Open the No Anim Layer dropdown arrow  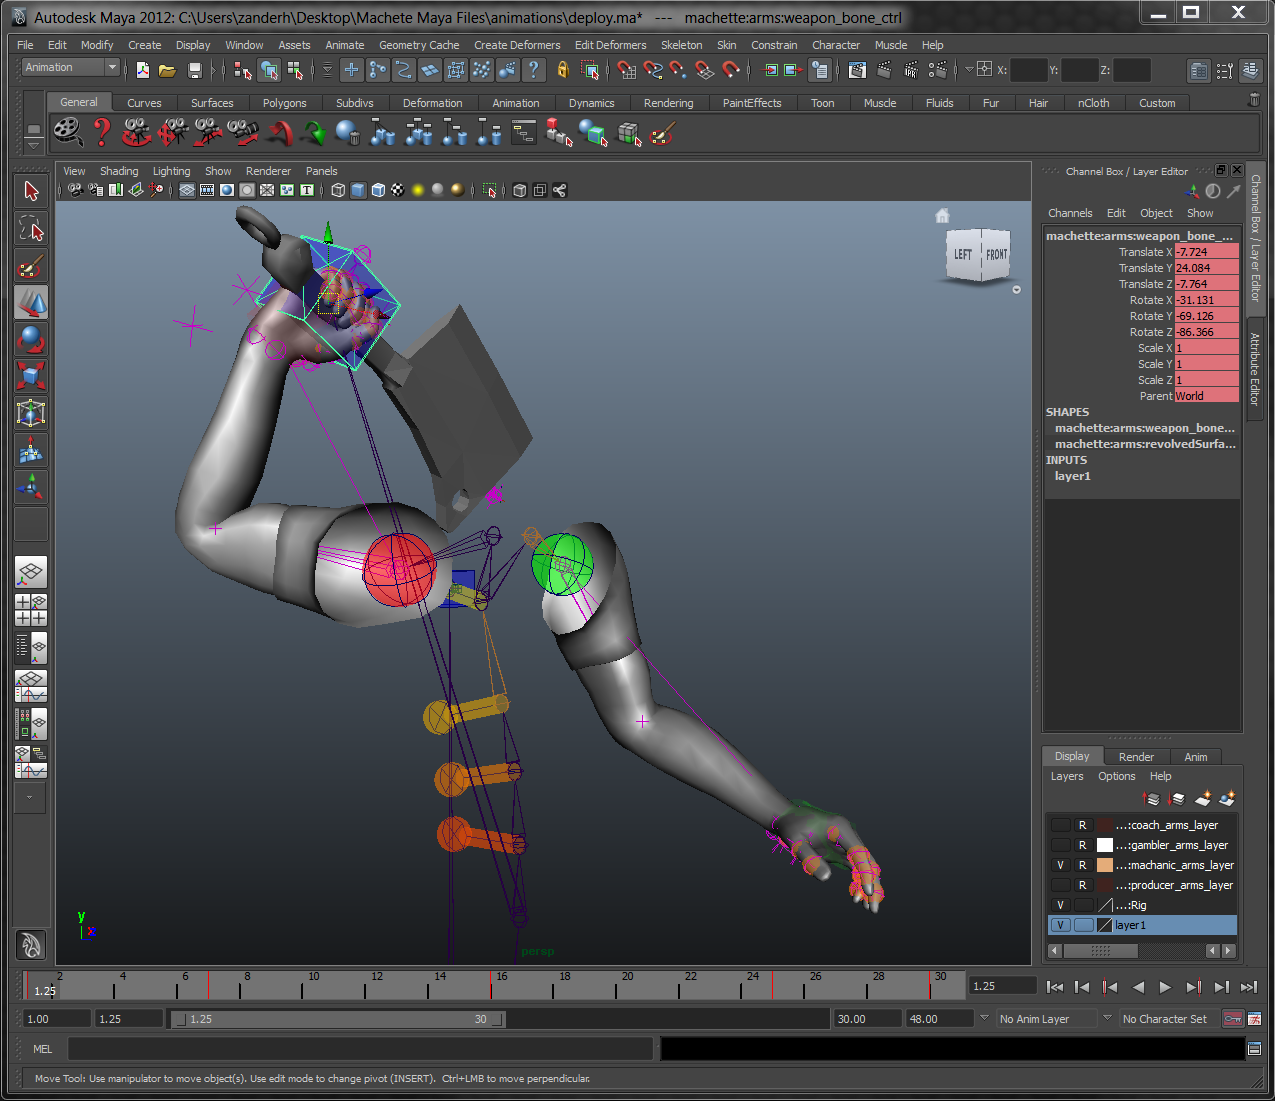[984, 1018]
